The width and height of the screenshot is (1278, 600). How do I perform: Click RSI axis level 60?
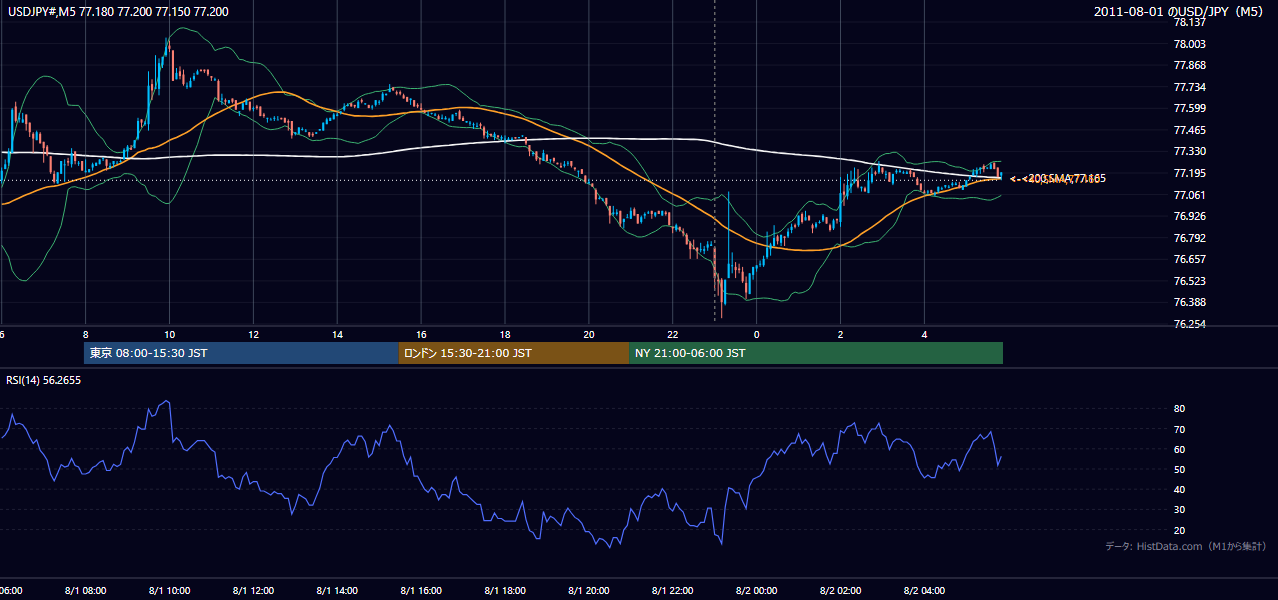point(1179,449)
